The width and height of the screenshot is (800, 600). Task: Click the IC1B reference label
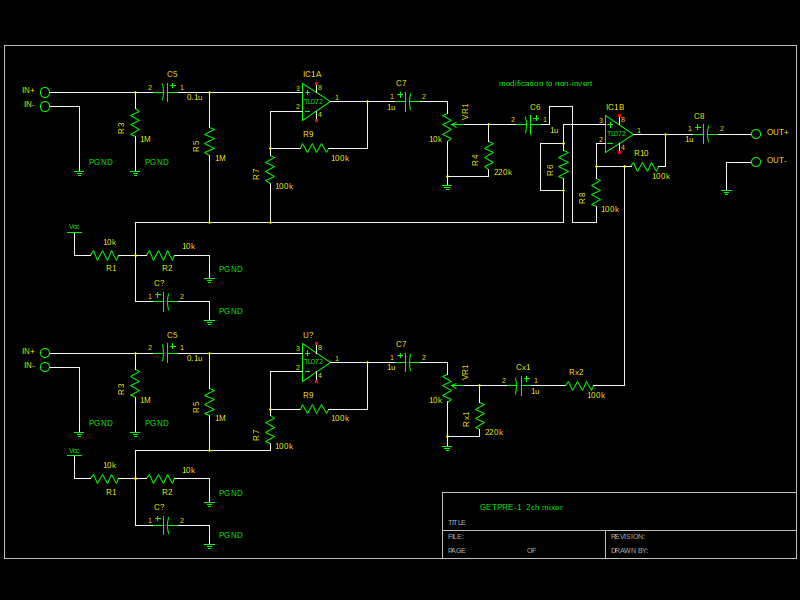click(615, 107)
